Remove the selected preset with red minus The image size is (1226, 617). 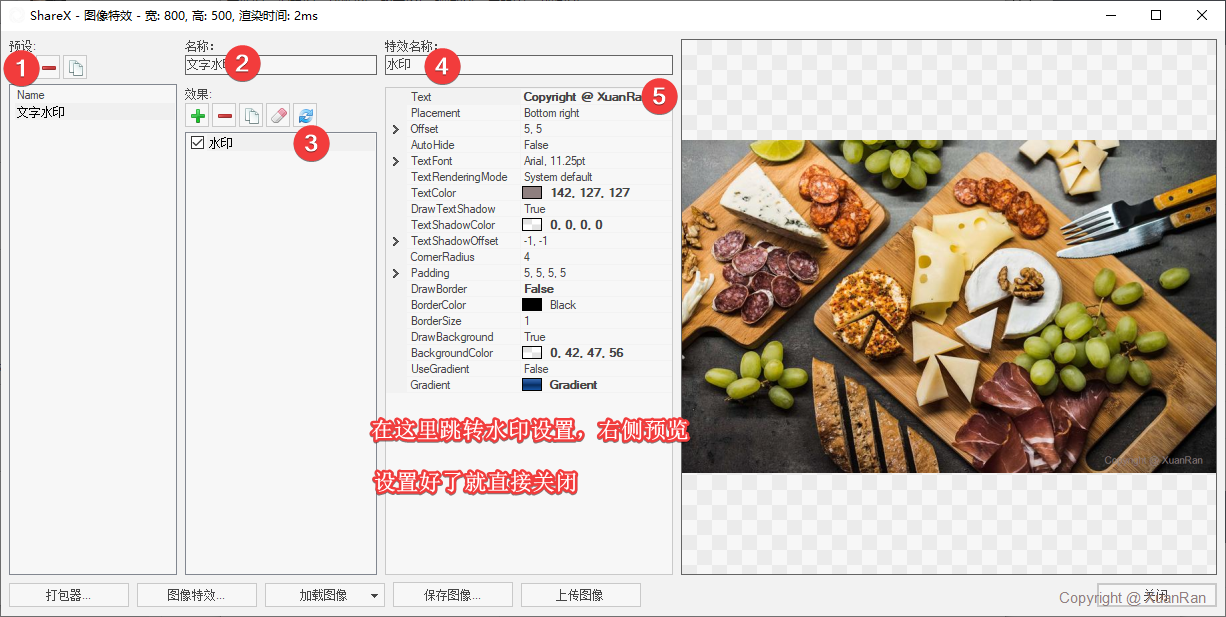click(x=49, y=67)
